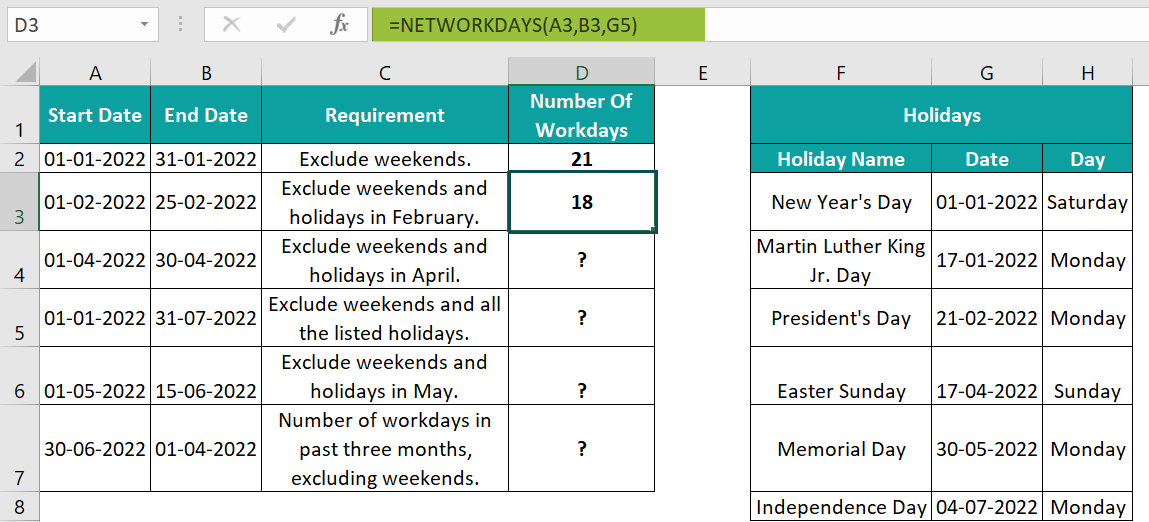1149x522 pixels.
Task: Select row 2 header
Action: tap(20, 158)
